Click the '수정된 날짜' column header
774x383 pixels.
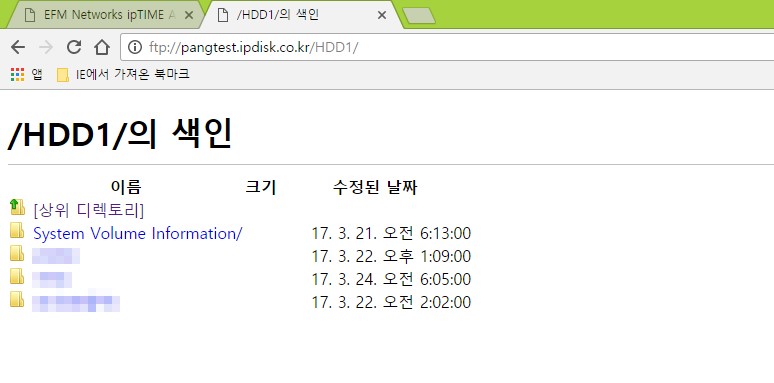[x=375, y=187]
